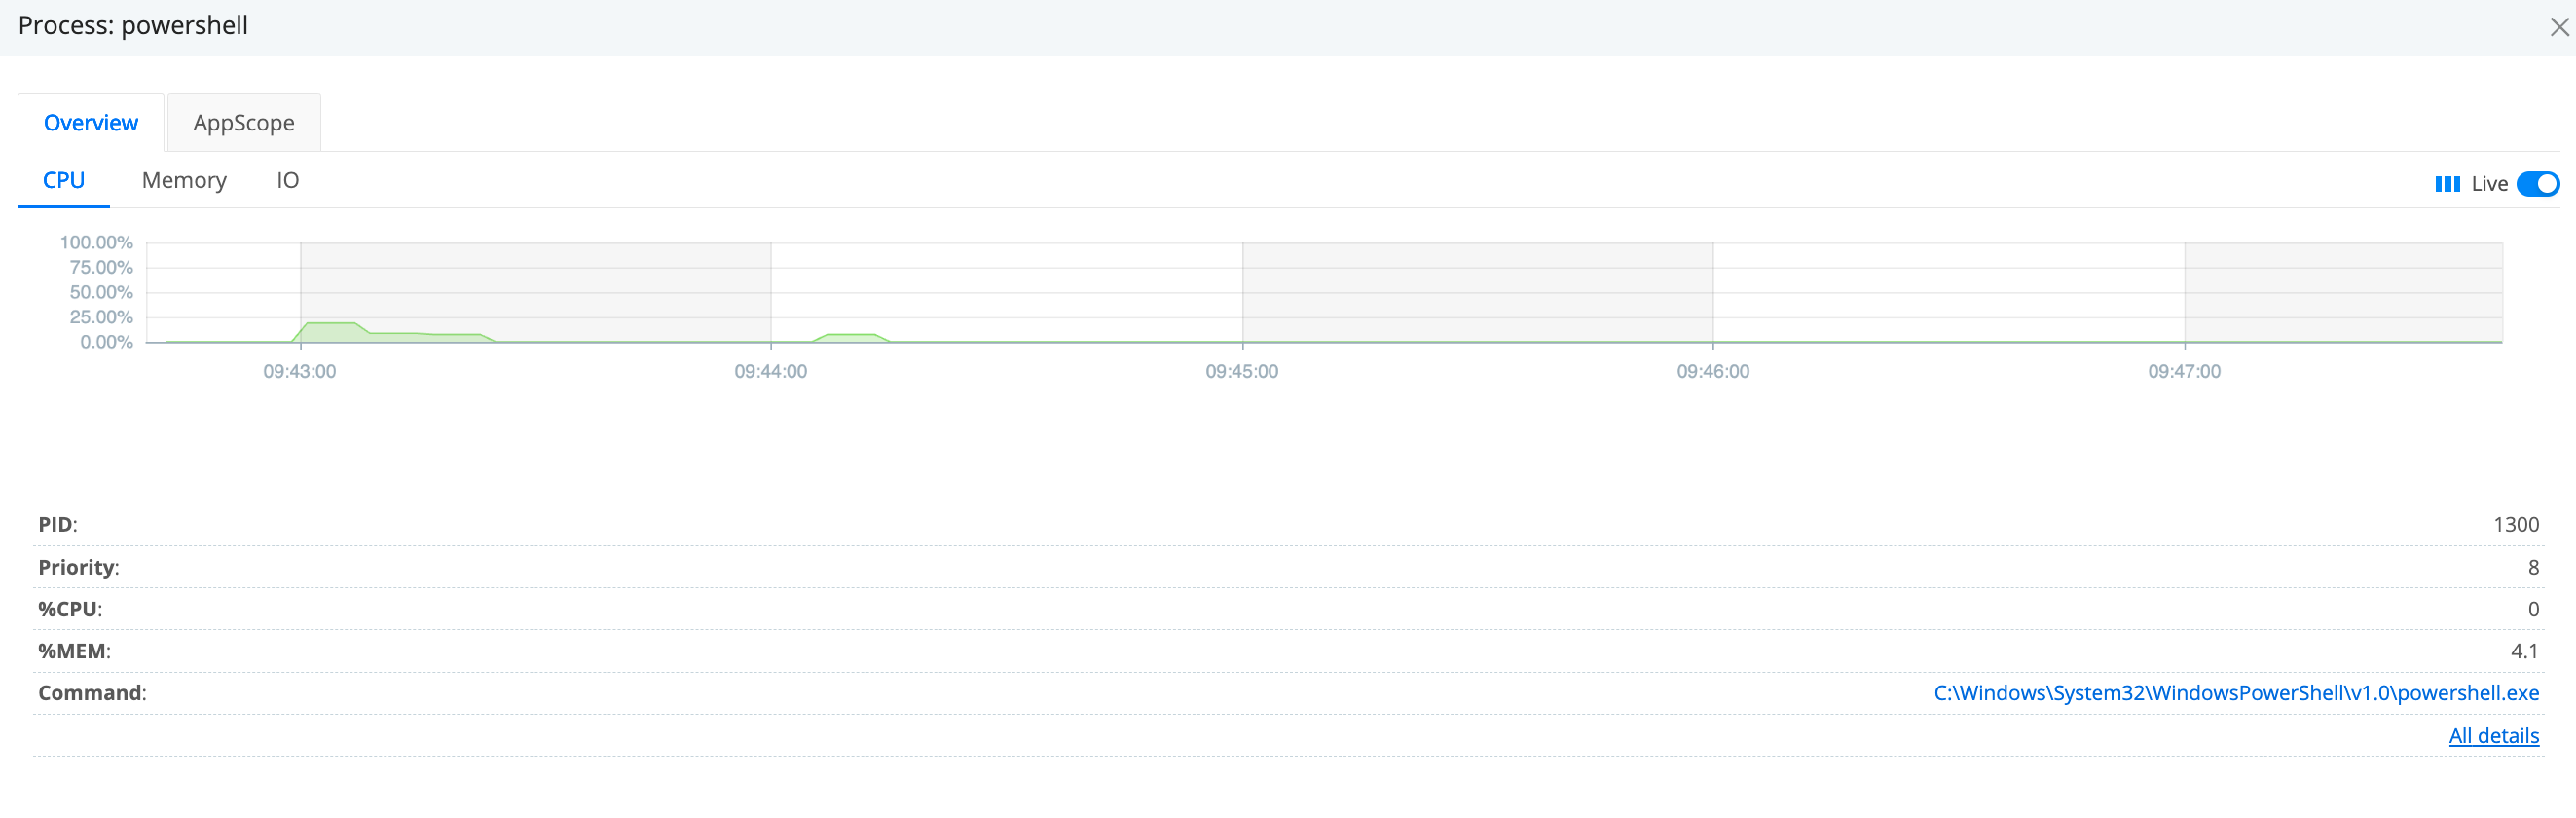Toggle the Live switch off

click(x=2537, y=184)
